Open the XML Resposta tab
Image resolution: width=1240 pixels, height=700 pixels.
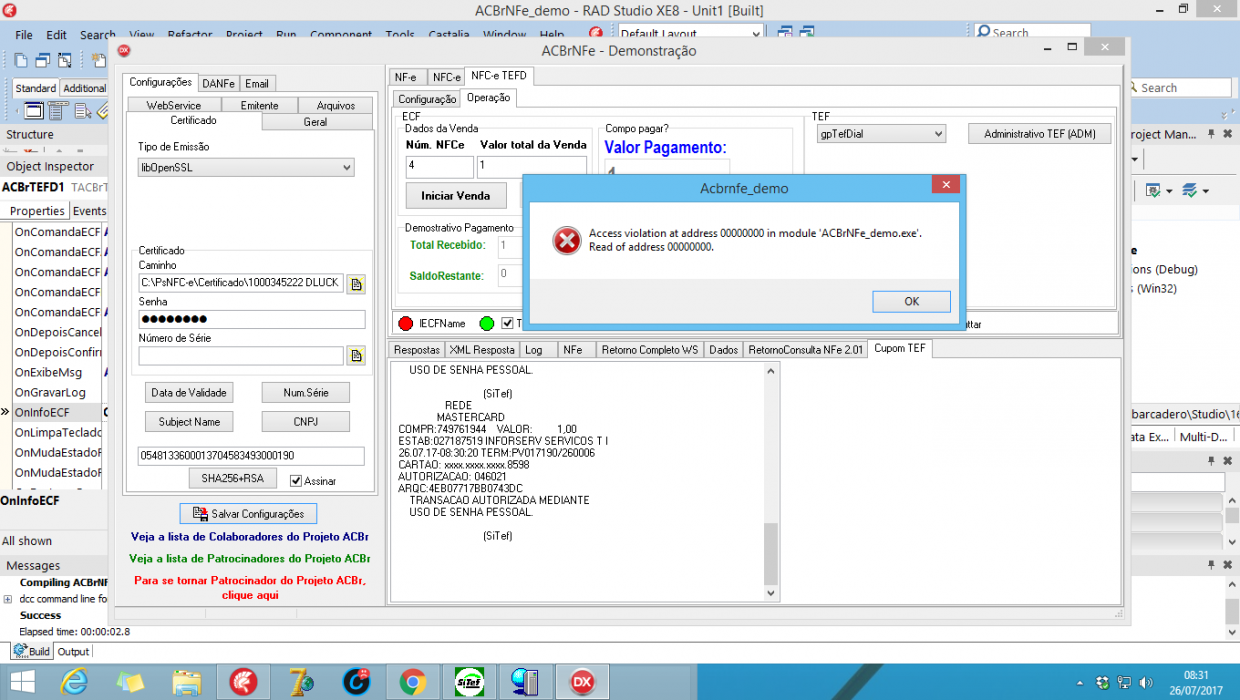tap(482, 350)
